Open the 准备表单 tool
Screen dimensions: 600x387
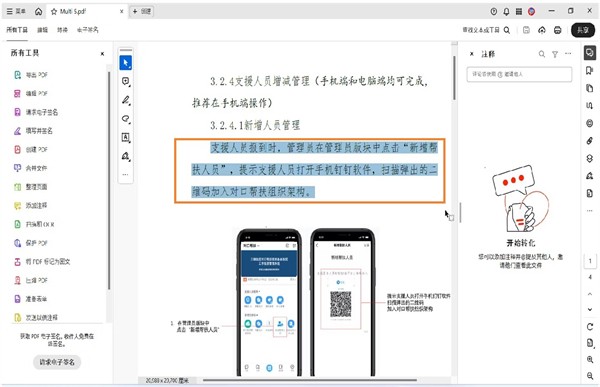click(x=30, y=299)
